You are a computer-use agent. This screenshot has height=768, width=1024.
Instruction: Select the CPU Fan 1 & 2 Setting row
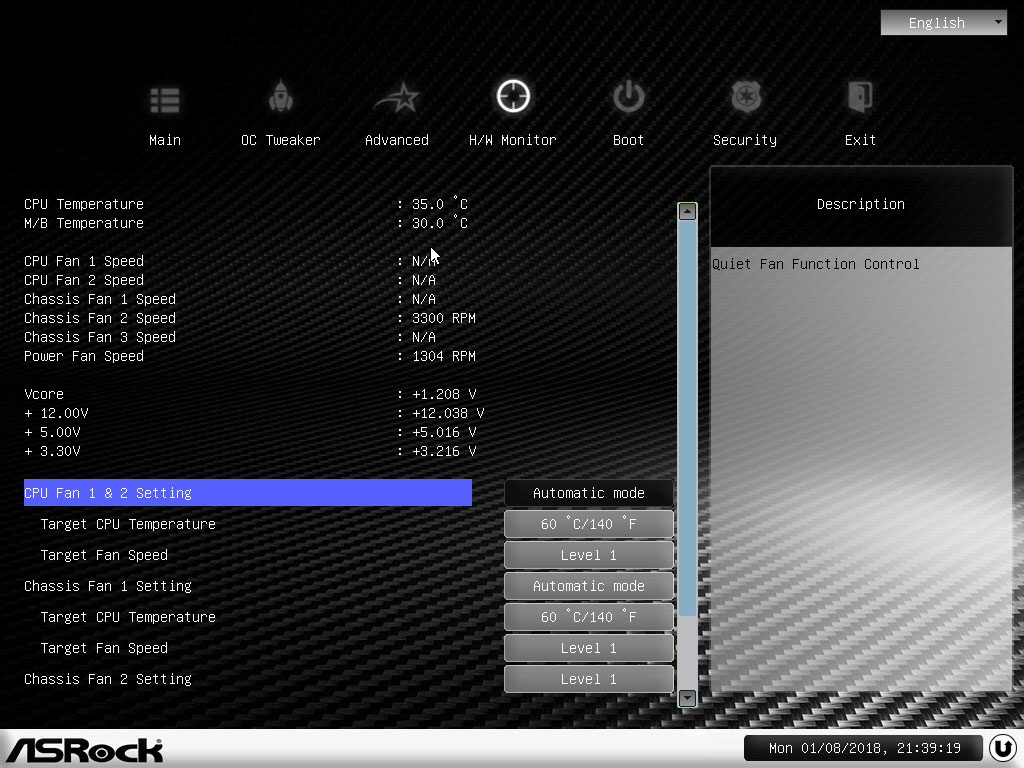click(248, 493)
